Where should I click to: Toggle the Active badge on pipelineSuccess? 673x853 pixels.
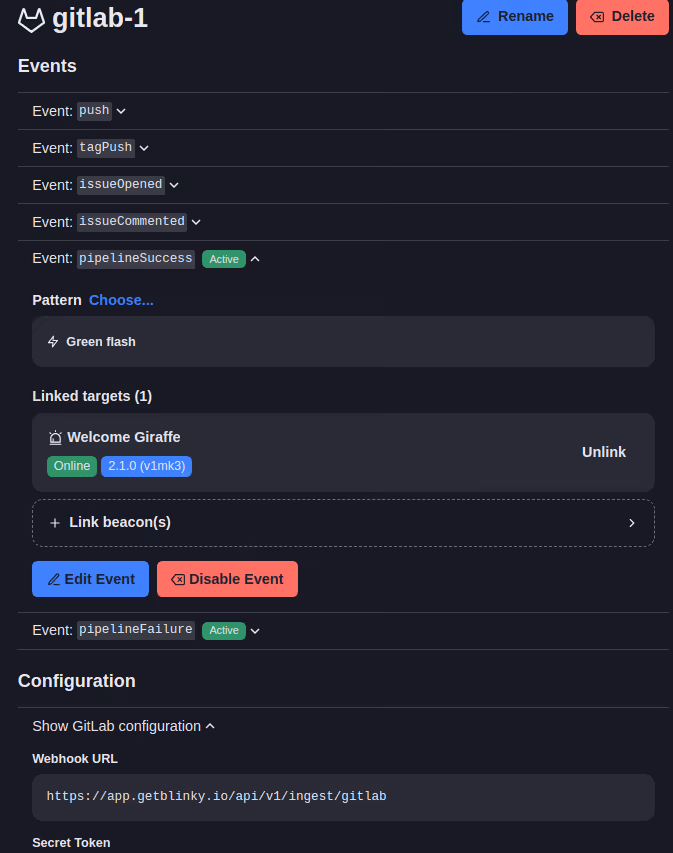223,258
